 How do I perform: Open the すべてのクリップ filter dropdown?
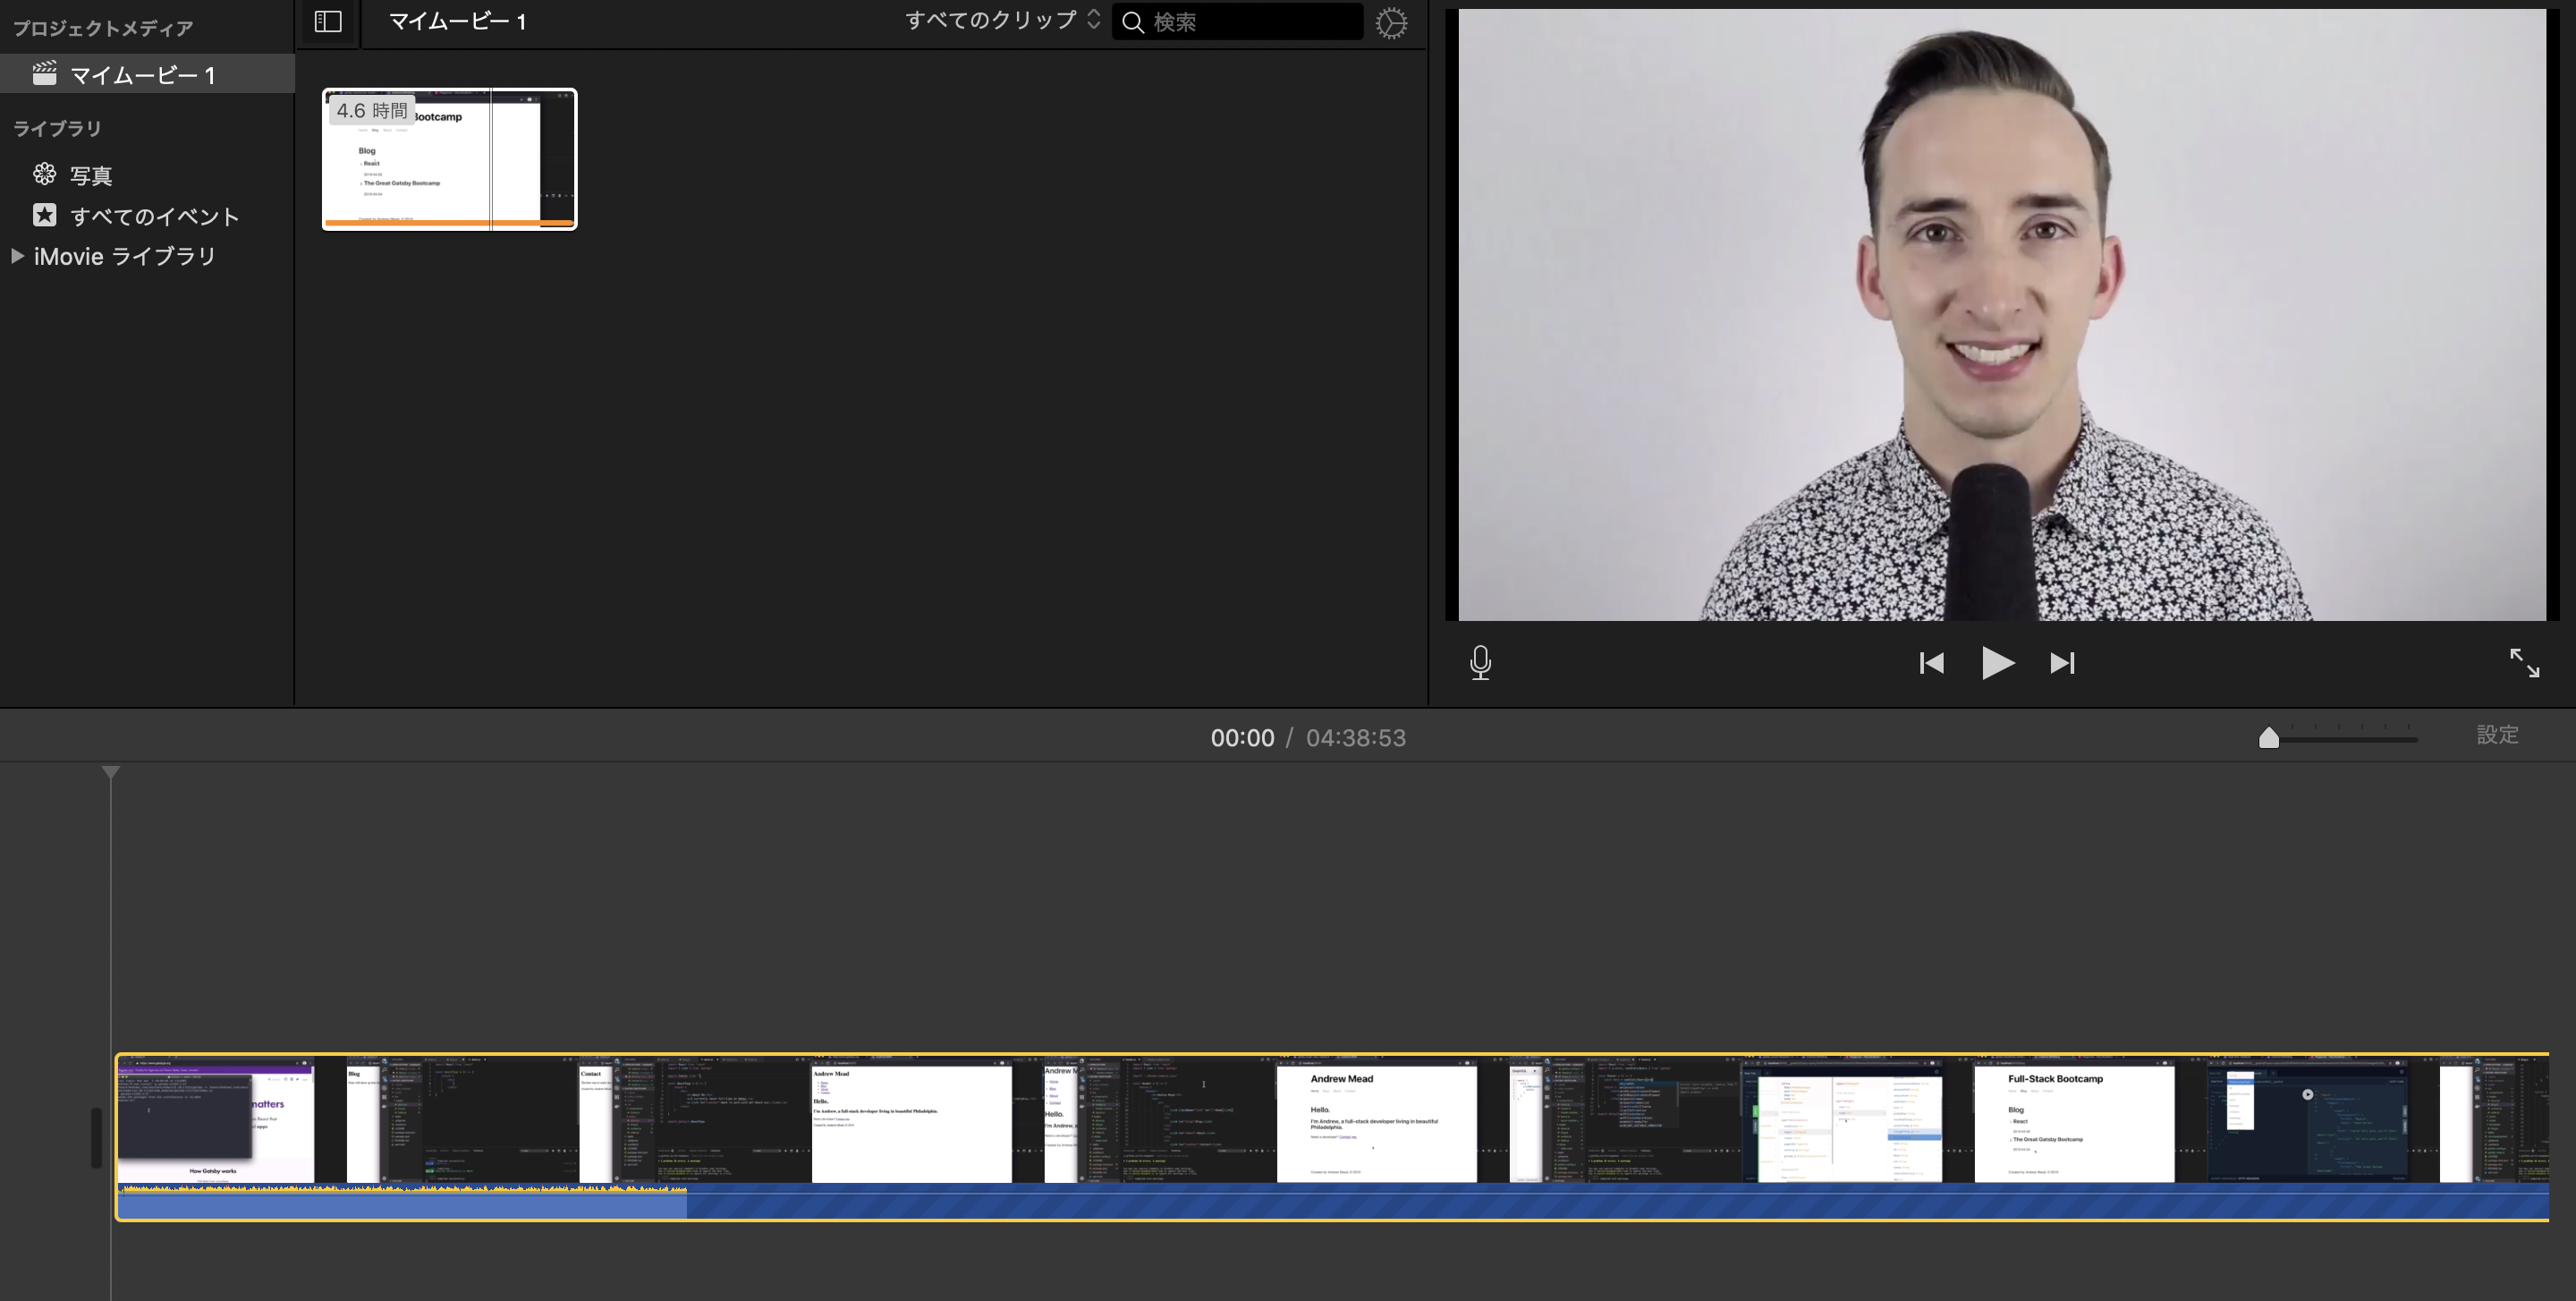pyautogui.click(x=1002, y=21)
